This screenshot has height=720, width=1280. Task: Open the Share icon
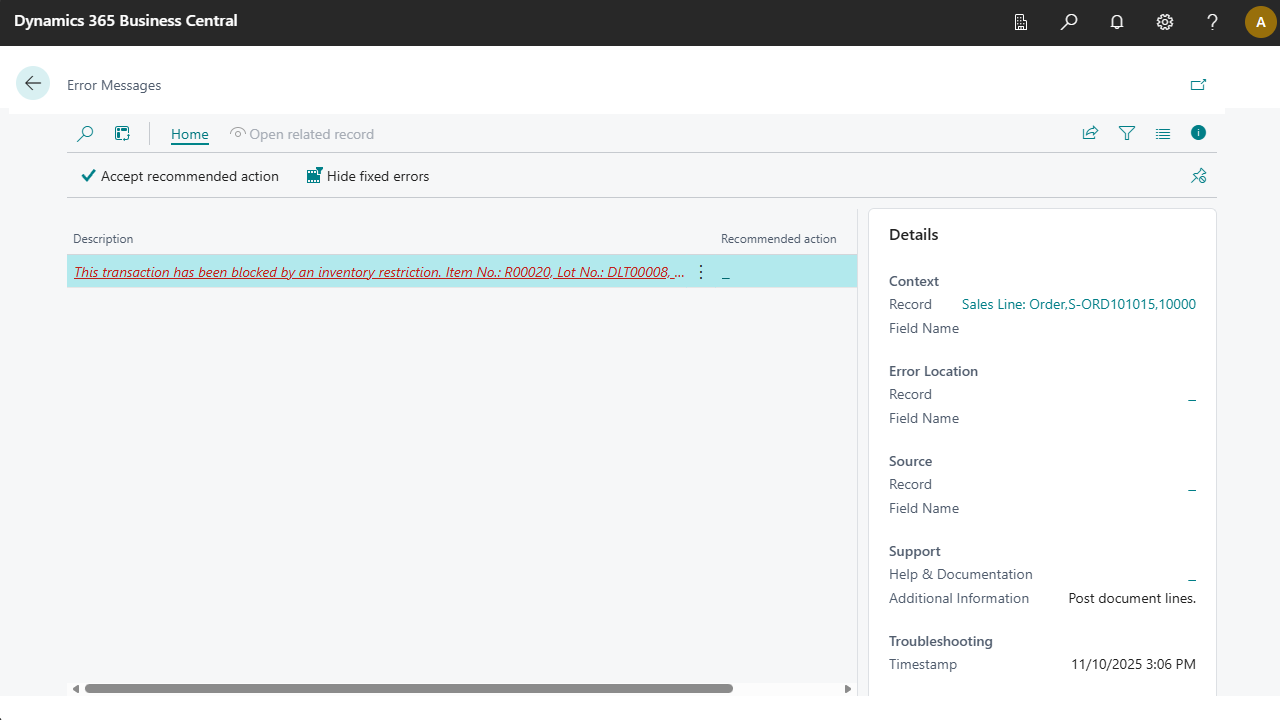(1090, 133)
